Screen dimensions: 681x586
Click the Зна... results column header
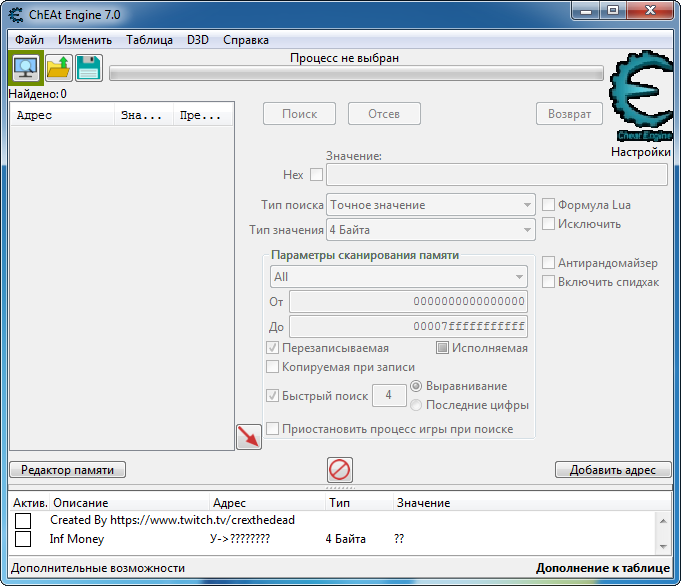(144, 116)
